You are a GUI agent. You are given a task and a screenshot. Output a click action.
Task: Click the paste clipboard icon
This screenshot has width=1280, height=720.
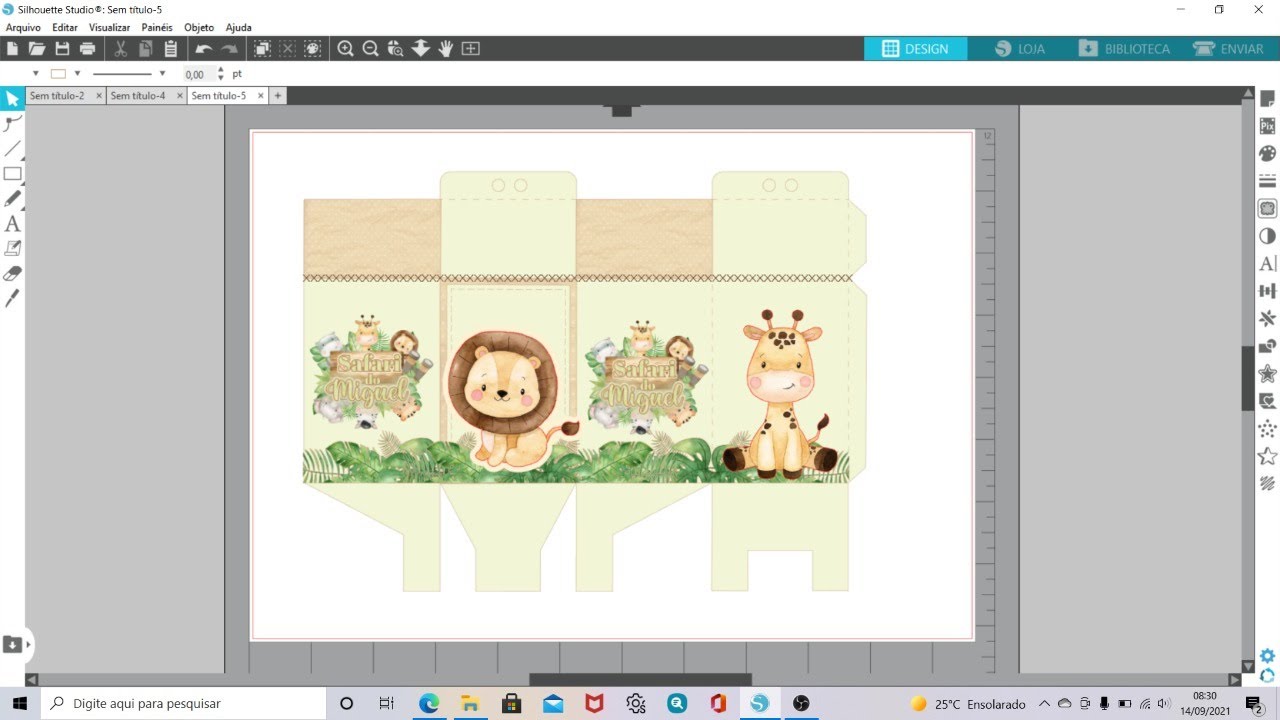pos(171,48)
